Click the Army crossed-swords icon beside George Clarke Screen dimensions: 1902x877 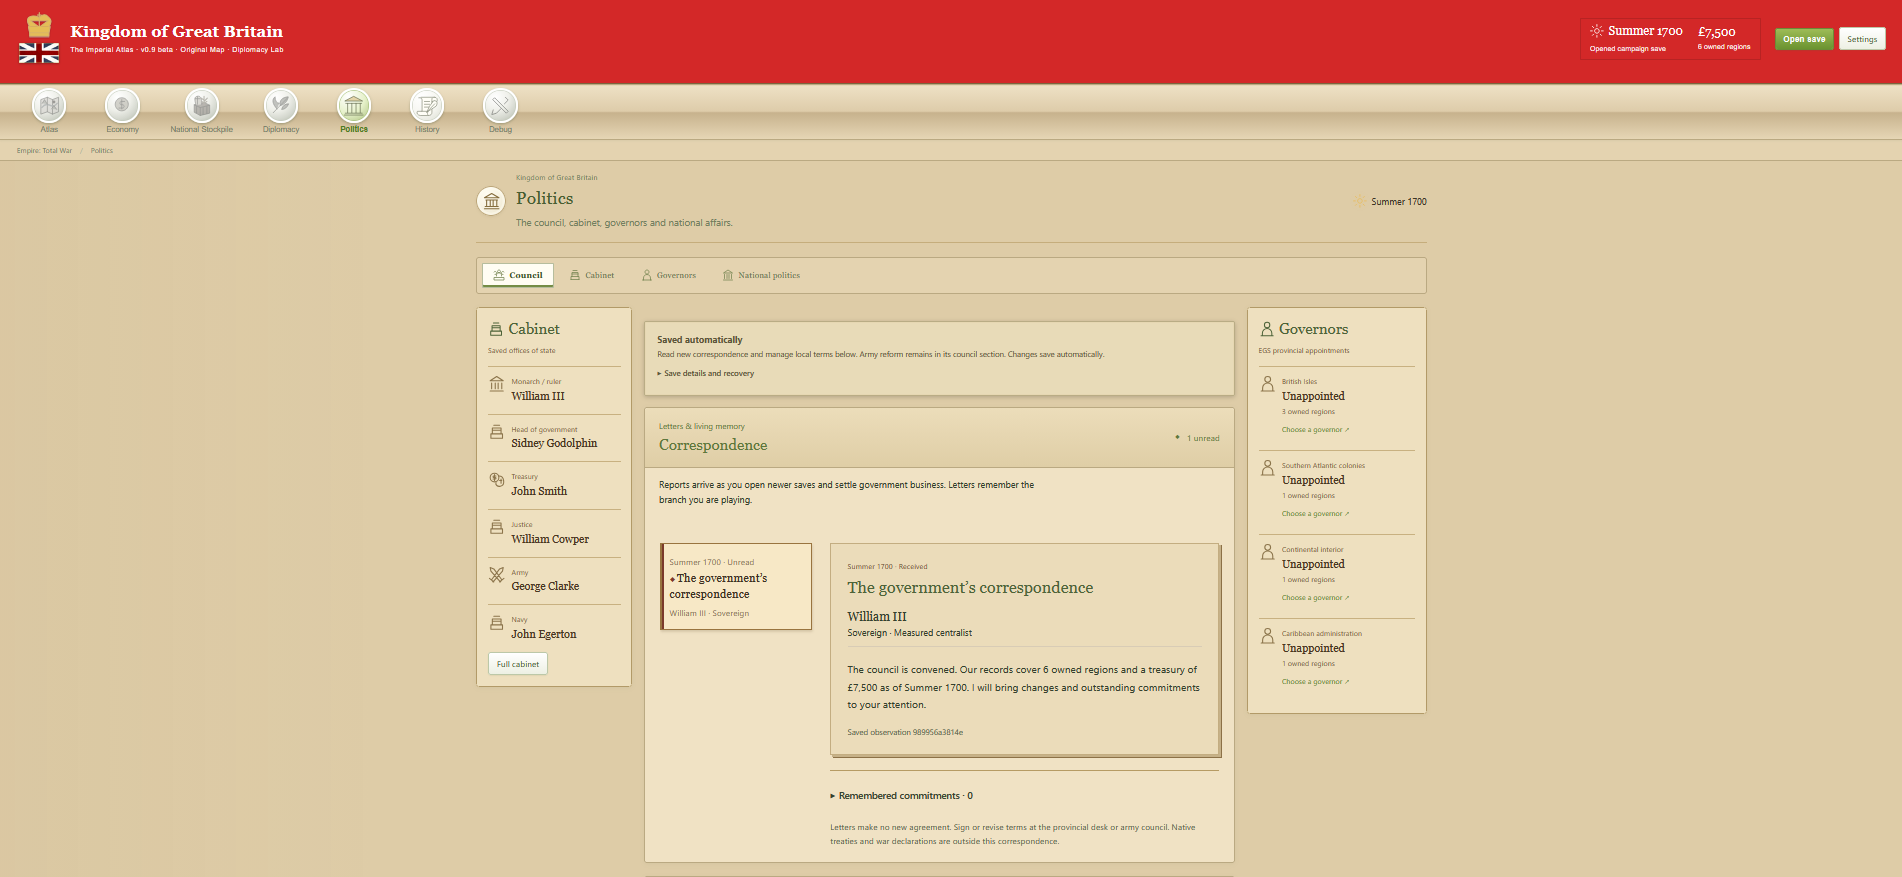click(496, 575)
